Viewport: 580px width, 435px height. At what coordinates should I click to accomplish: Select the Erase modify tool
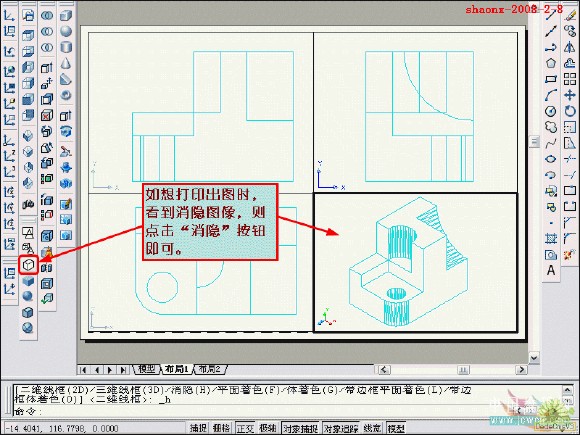point(570,15)
